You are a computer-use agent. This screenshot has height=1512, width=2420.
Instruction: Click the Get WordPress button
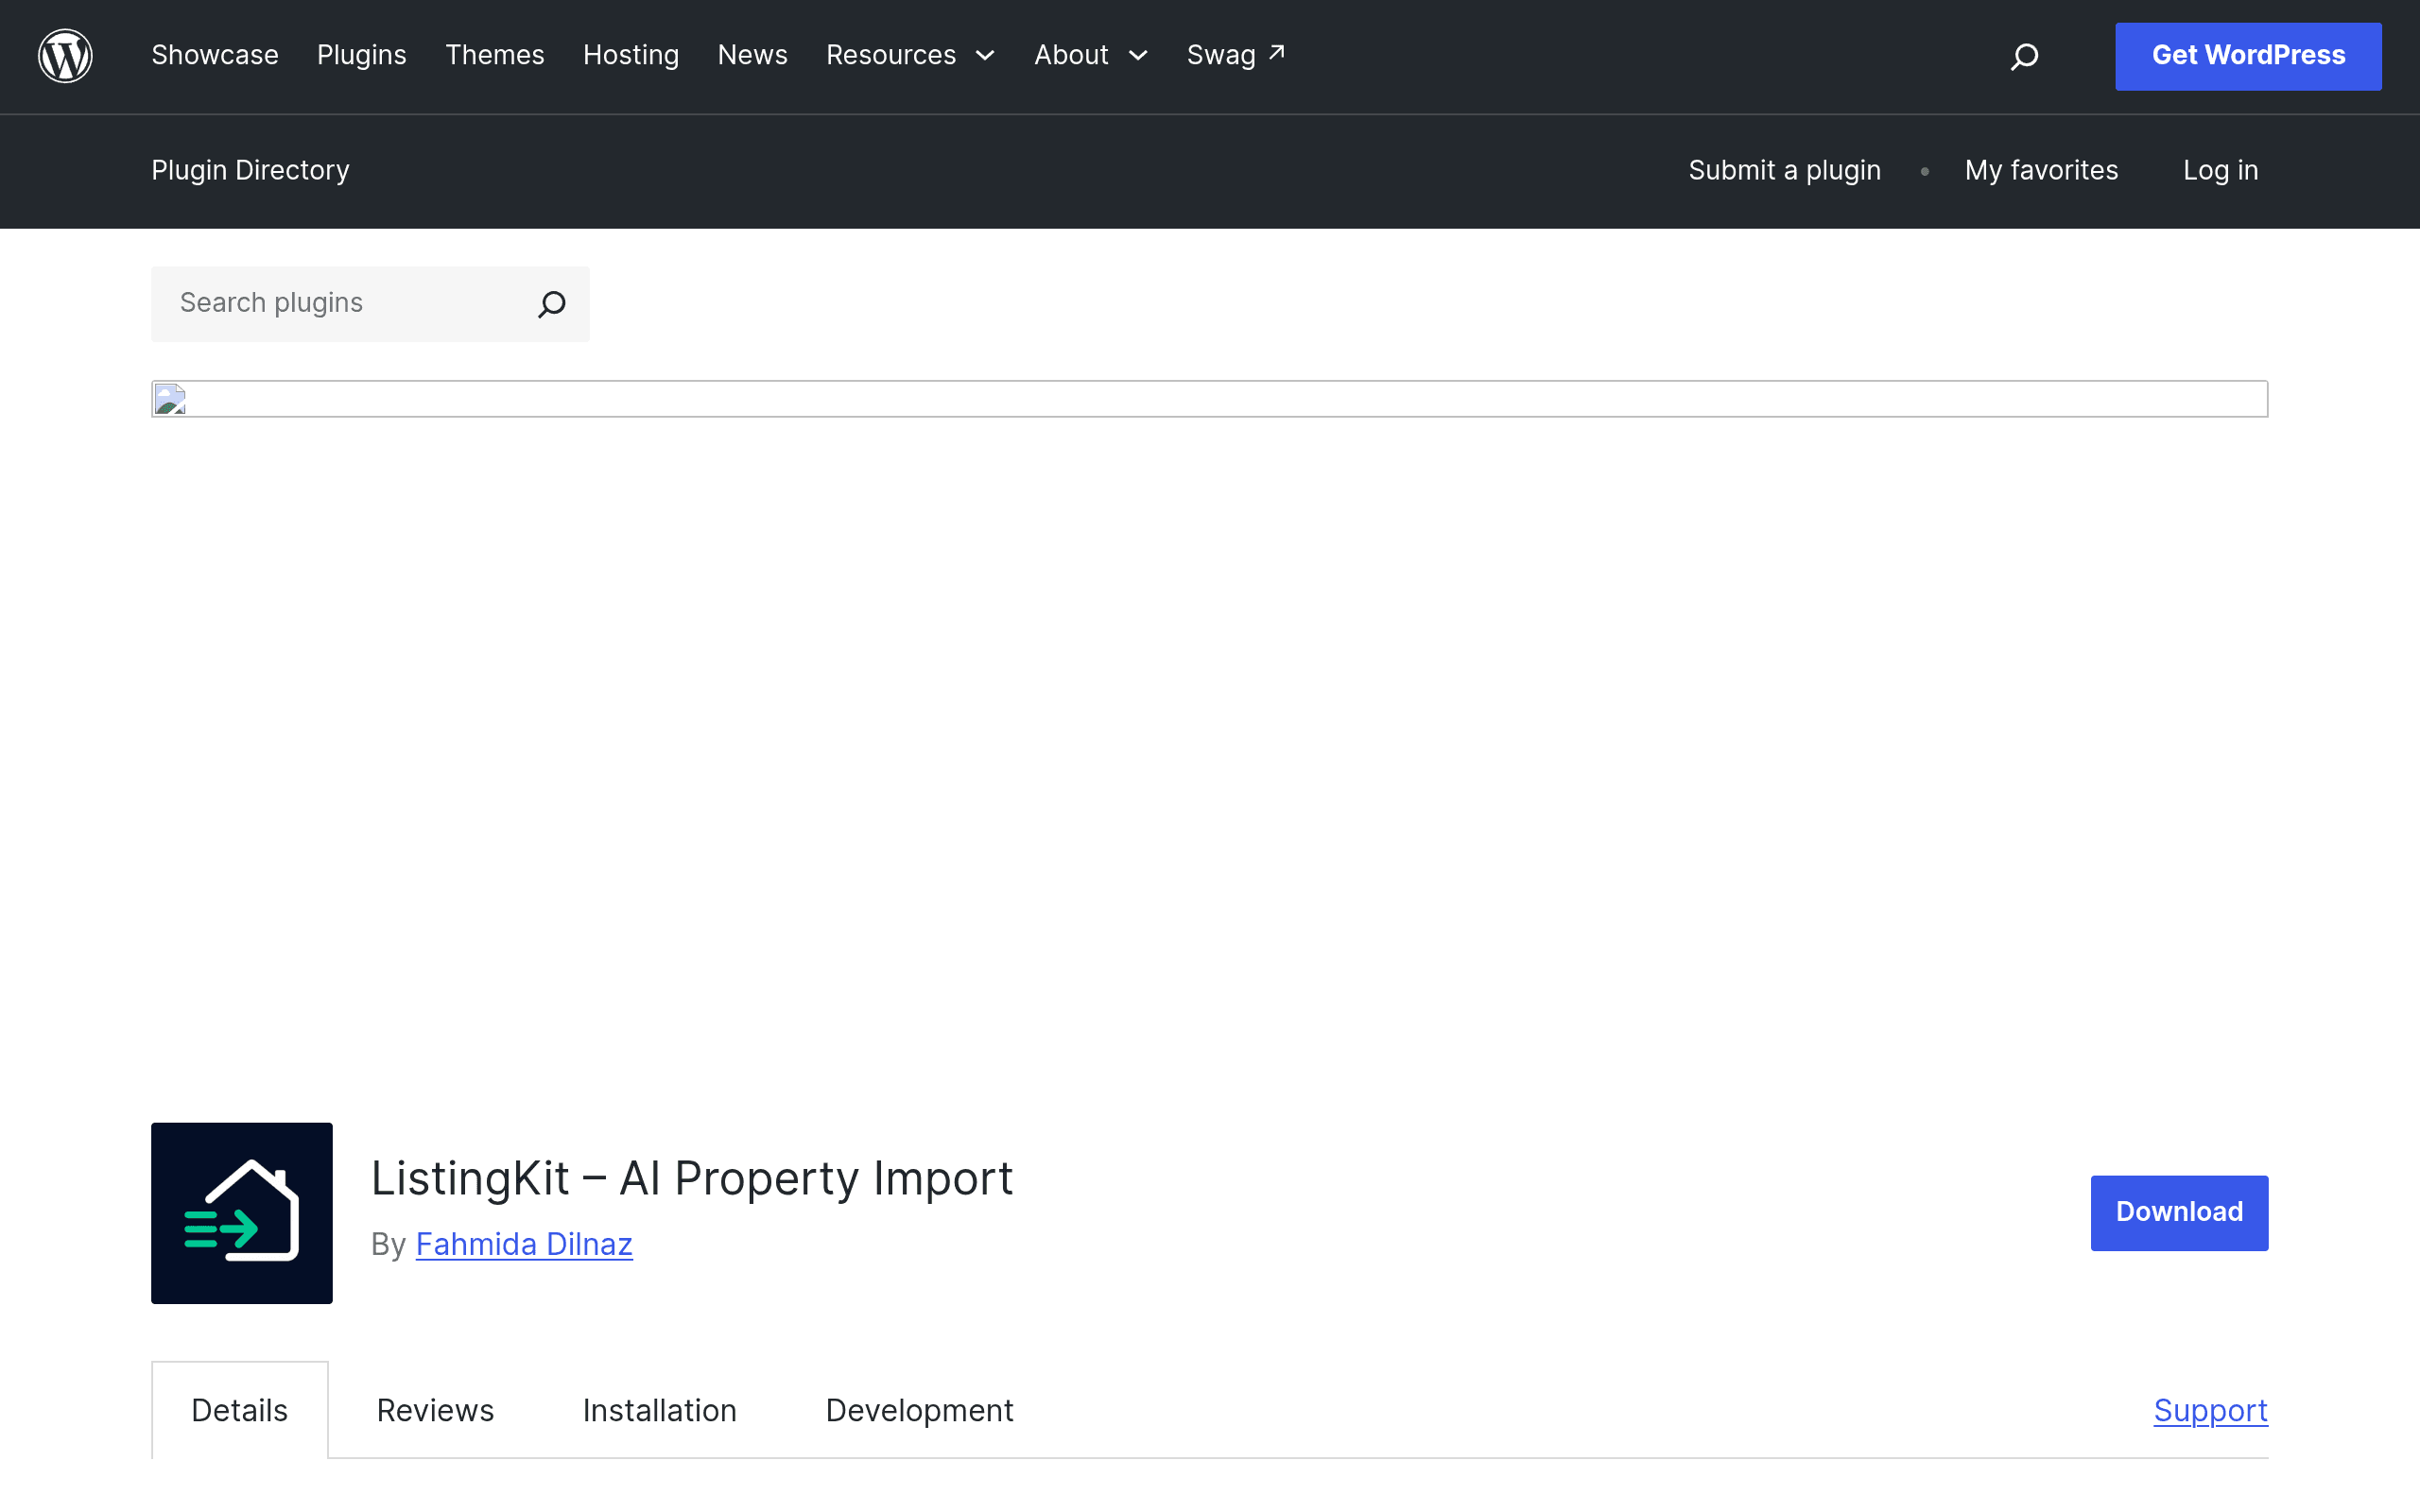pyautogui.click(x=2248, y=56)
